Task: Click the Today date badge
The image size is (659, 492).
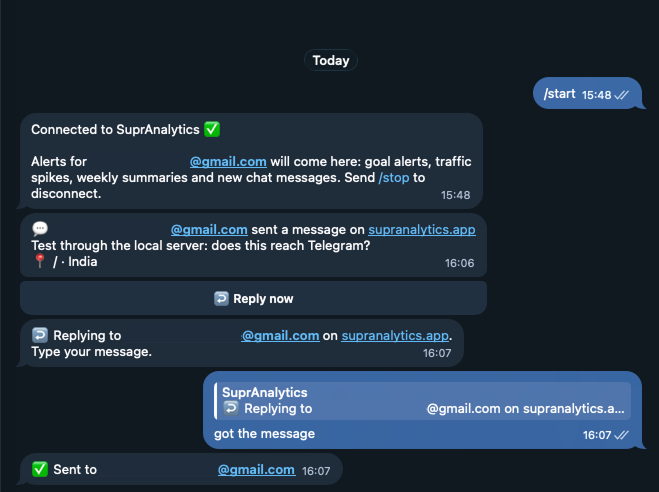Action: (x=331, y=61)
